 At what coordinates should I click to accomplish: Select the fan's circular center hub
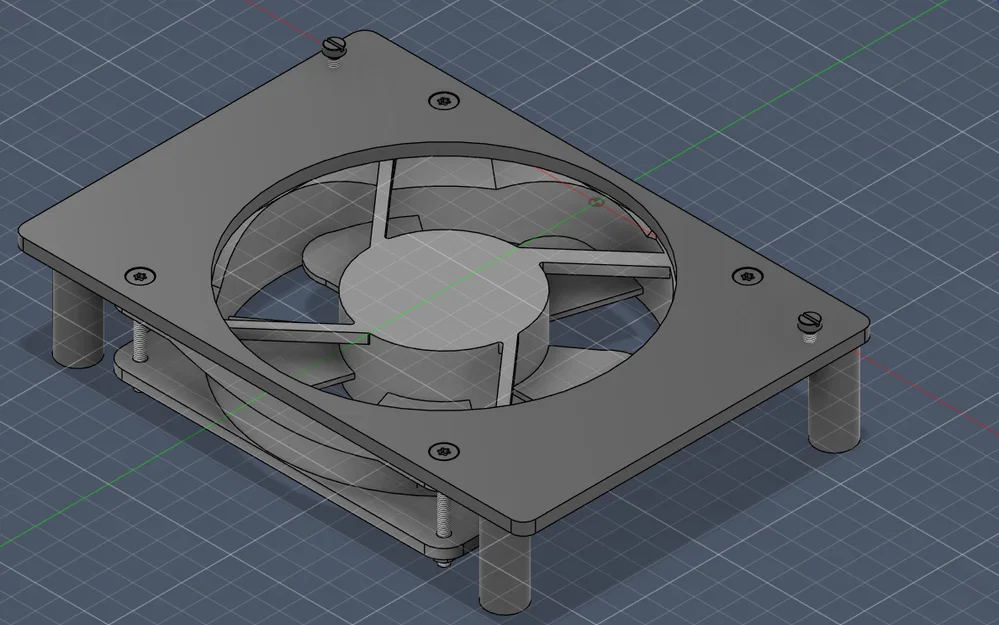click(x=444, y=291)
